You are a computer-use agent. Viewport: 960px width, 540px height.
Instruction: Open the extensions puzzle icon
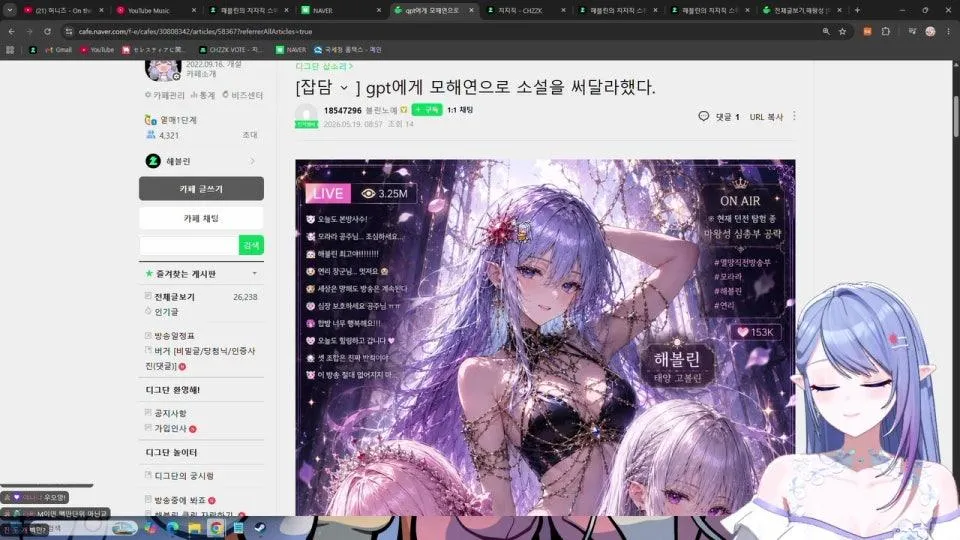885,31
